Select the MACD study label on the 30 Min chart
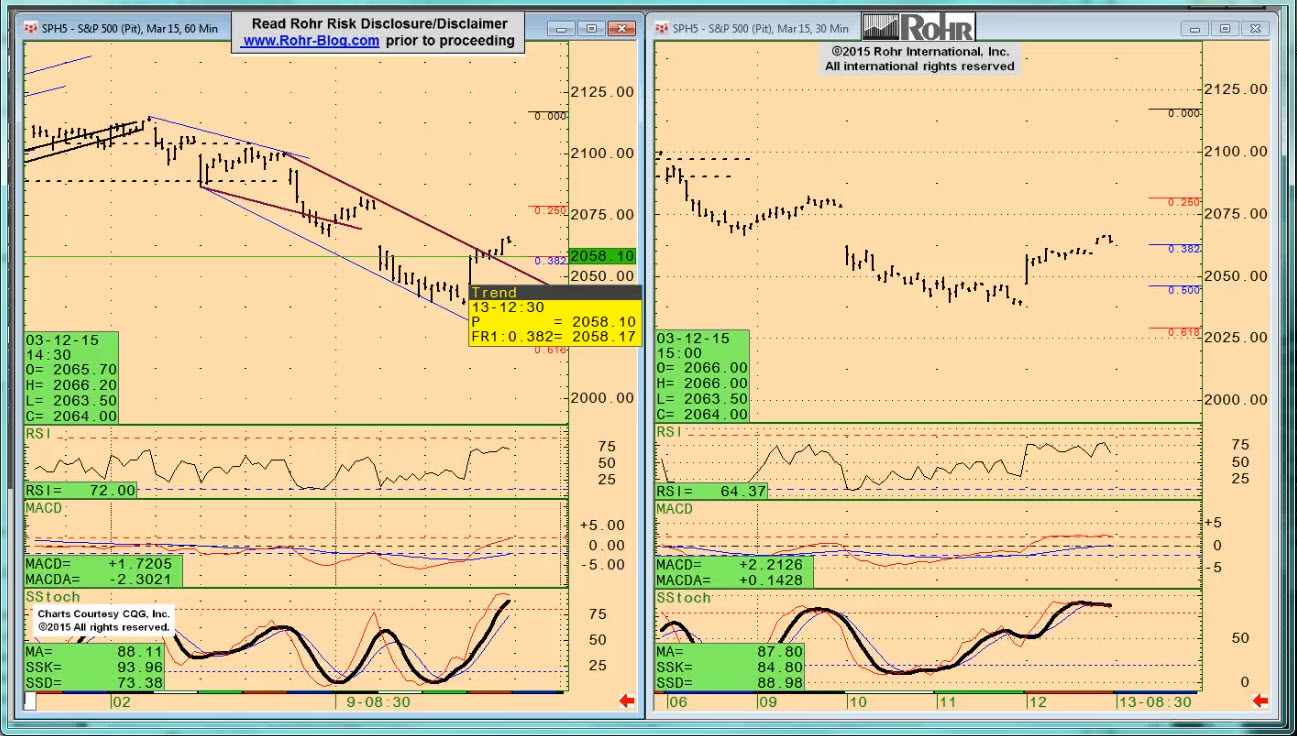 (674, 509)
